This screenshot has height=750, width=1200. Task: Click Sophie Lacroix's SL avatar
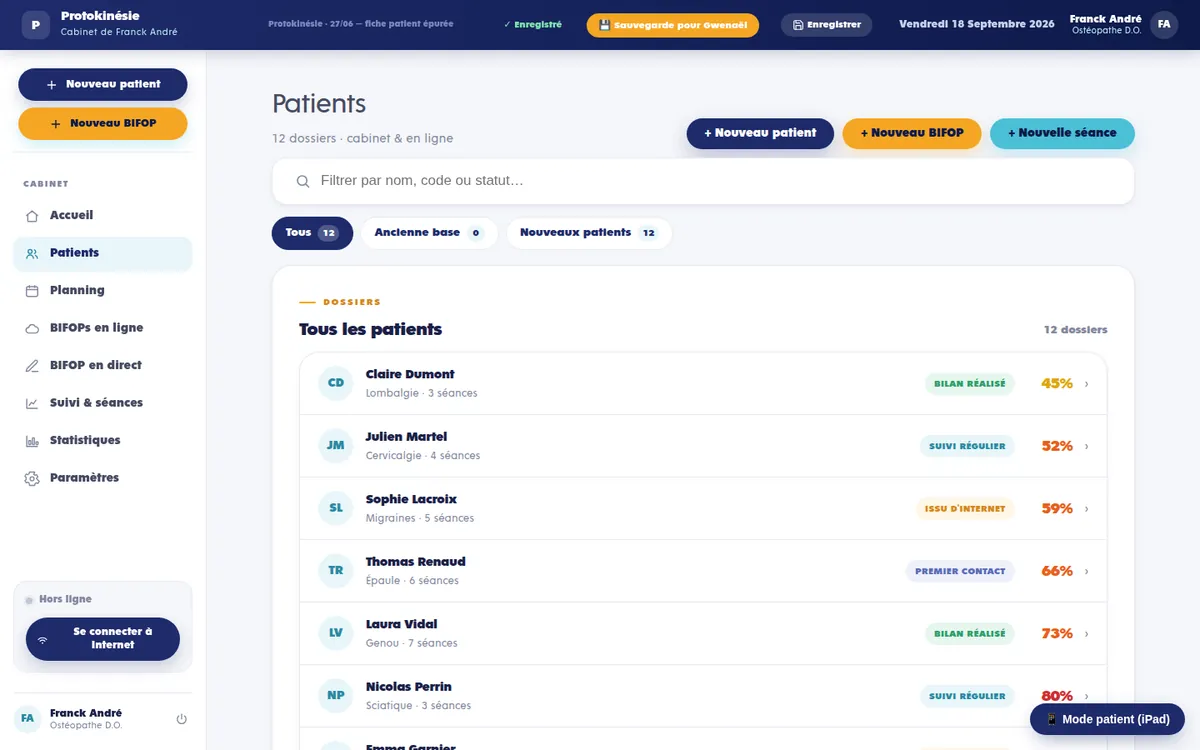pos(336,508)
